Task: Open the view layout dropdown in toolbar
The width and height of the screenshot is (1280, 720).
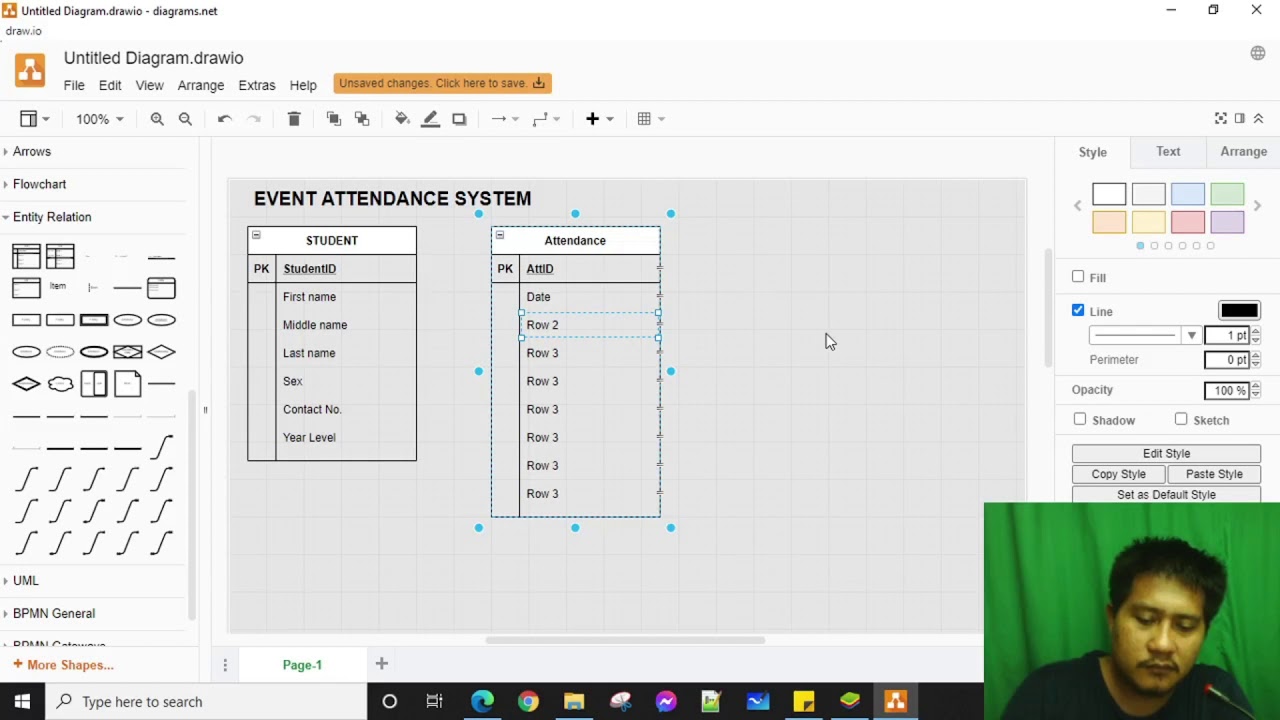Action: pos(34,119)
